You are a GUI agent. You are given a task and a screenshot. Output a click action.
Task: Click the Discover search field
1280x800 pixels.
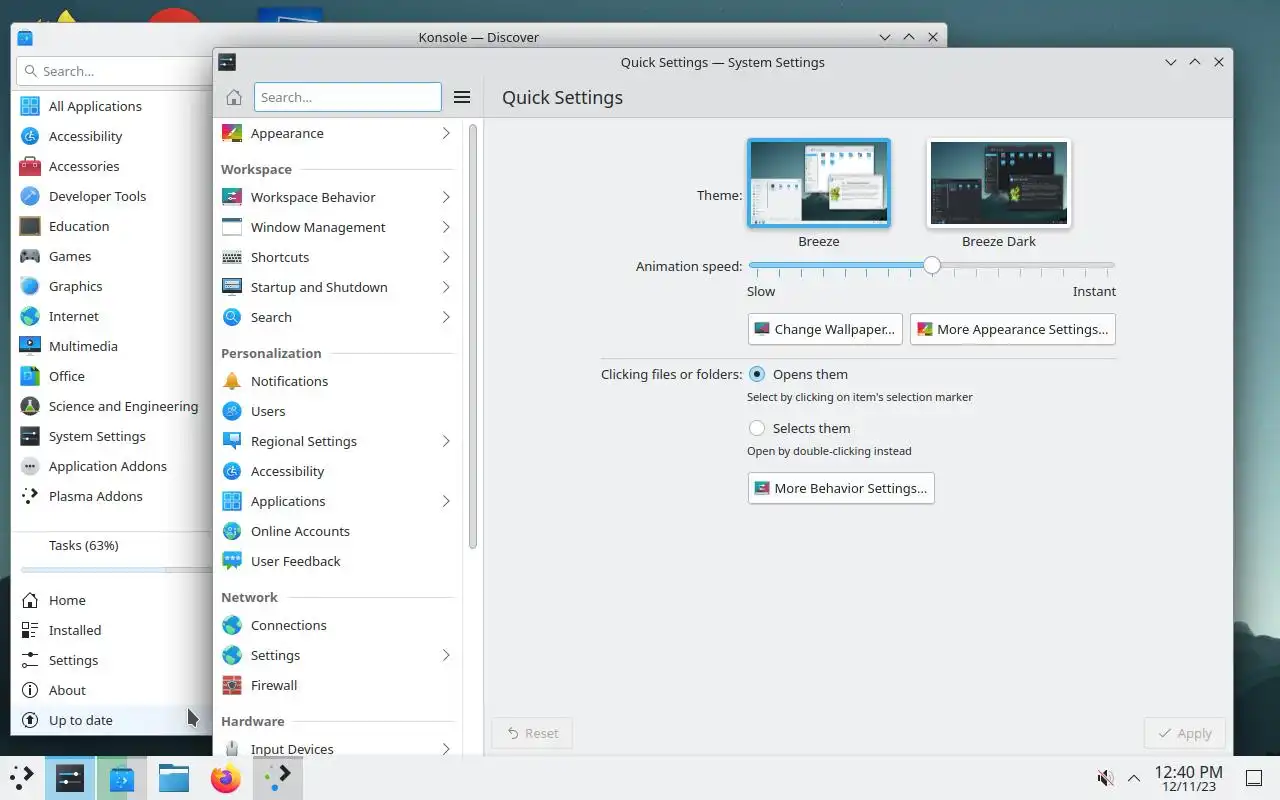115,71
